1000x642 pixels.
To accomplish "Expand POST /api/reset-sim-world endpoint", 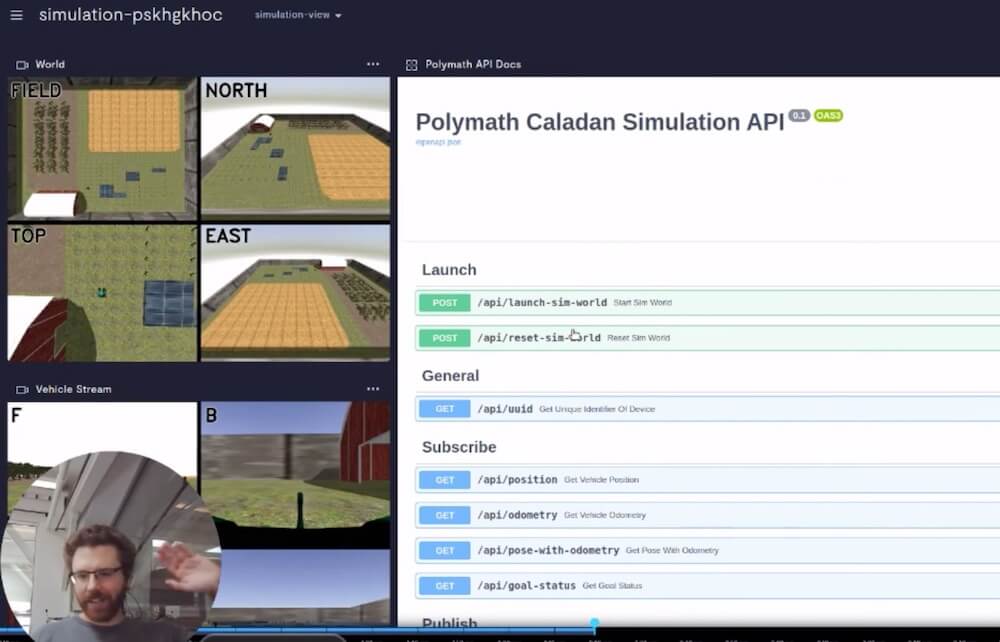I will [707, 338].
